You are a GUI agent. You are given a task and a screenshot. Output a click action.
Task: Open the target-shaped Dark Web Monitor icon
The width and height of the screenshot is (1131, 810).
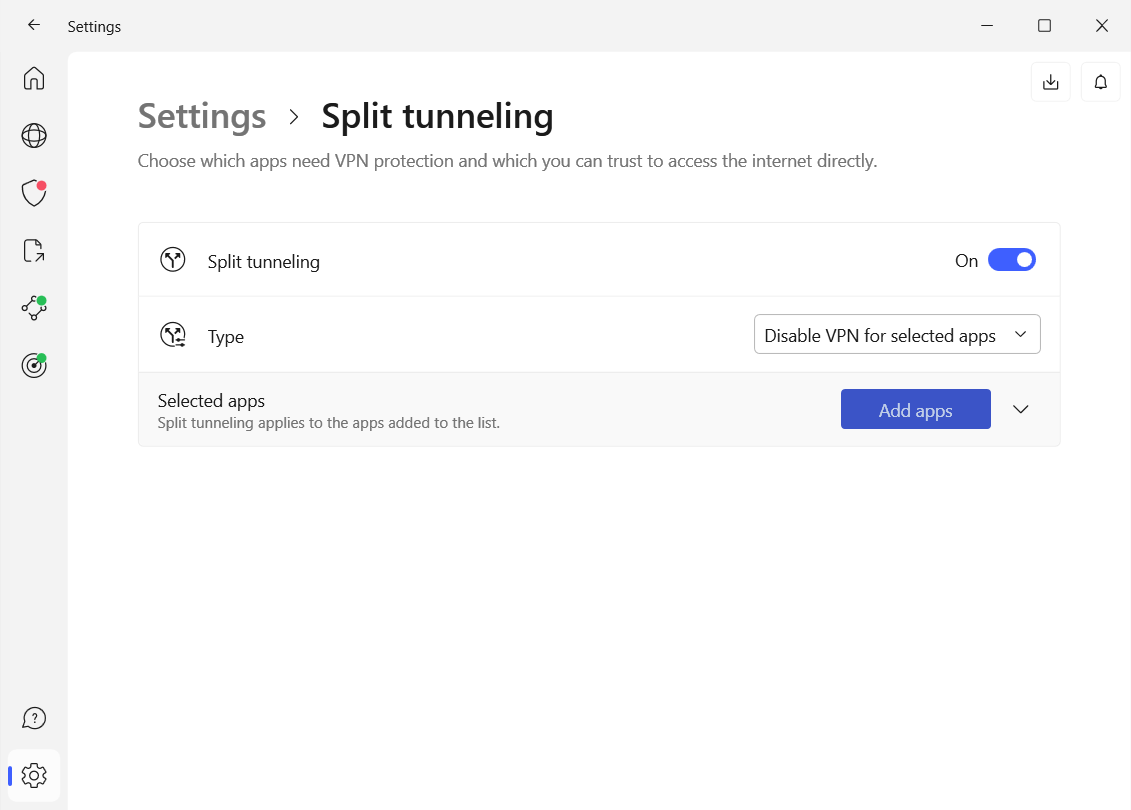(x=34, y=366)
